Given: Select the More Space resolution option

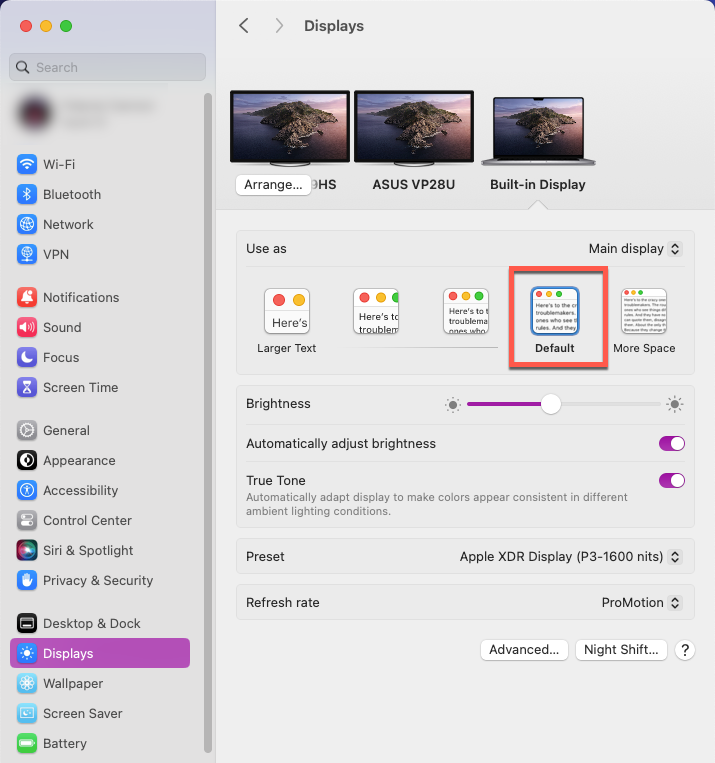Looking at the screenshot, I should [644, 320].
